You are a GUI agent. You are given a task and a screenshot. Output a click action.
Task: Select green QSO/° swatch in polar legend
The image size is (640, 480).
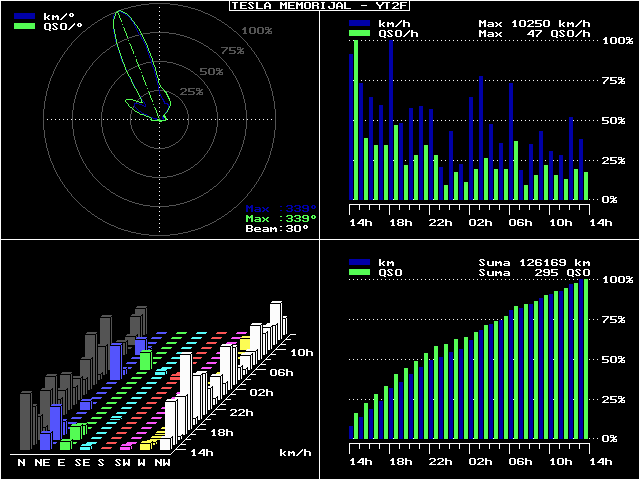point(26,26)
